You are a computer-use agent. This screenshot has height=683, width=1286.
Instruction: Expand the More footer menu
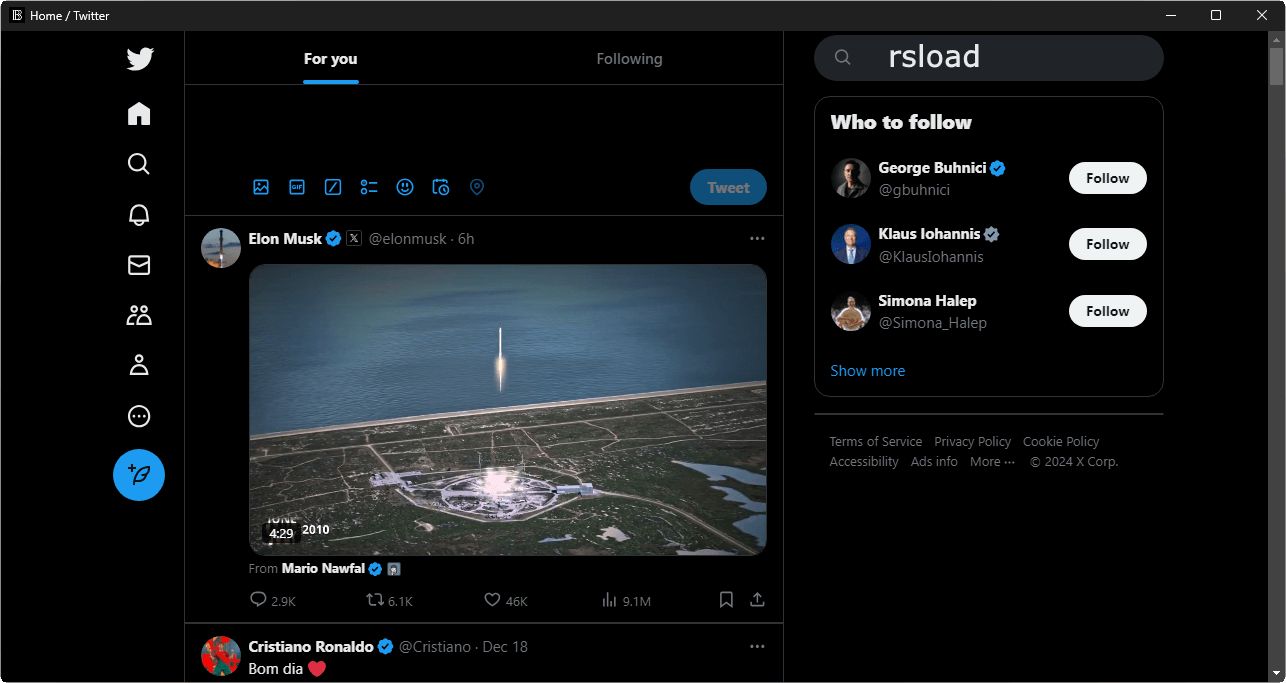tap(992, 462)
